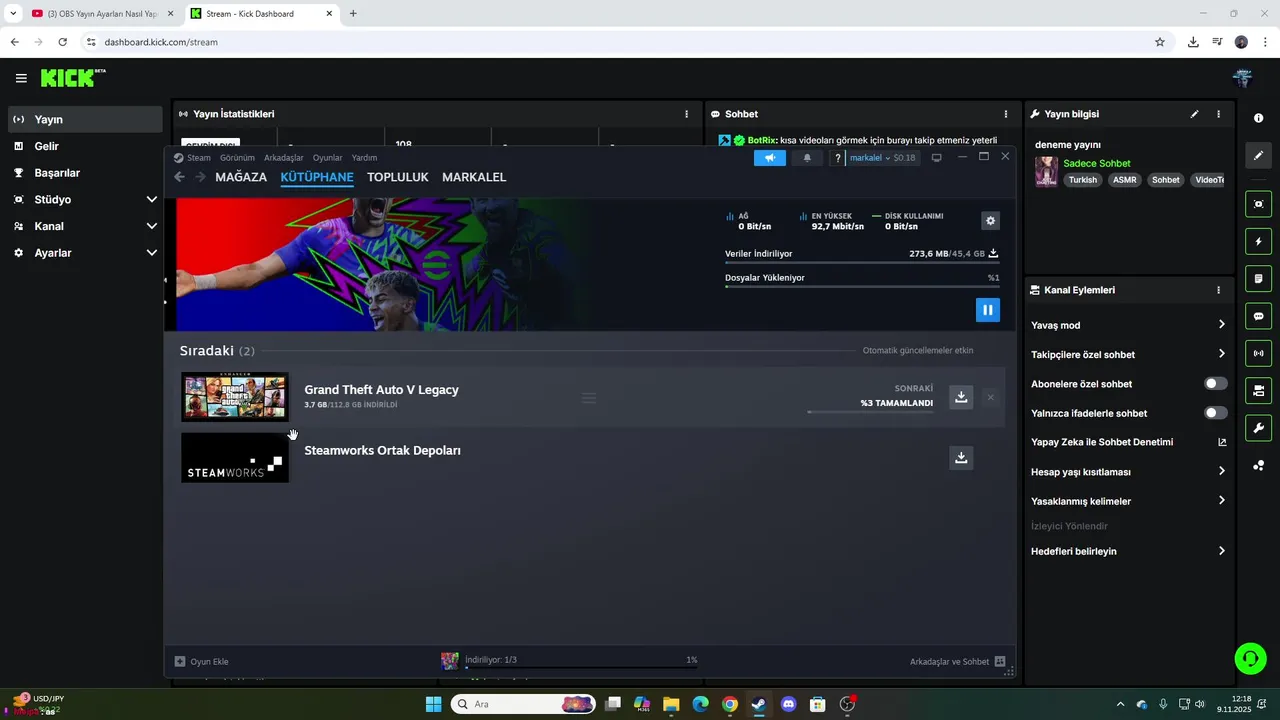Open Steam MAĞAZA tab
Screen dimensions: 1280x720
click(x=241, y=177)
